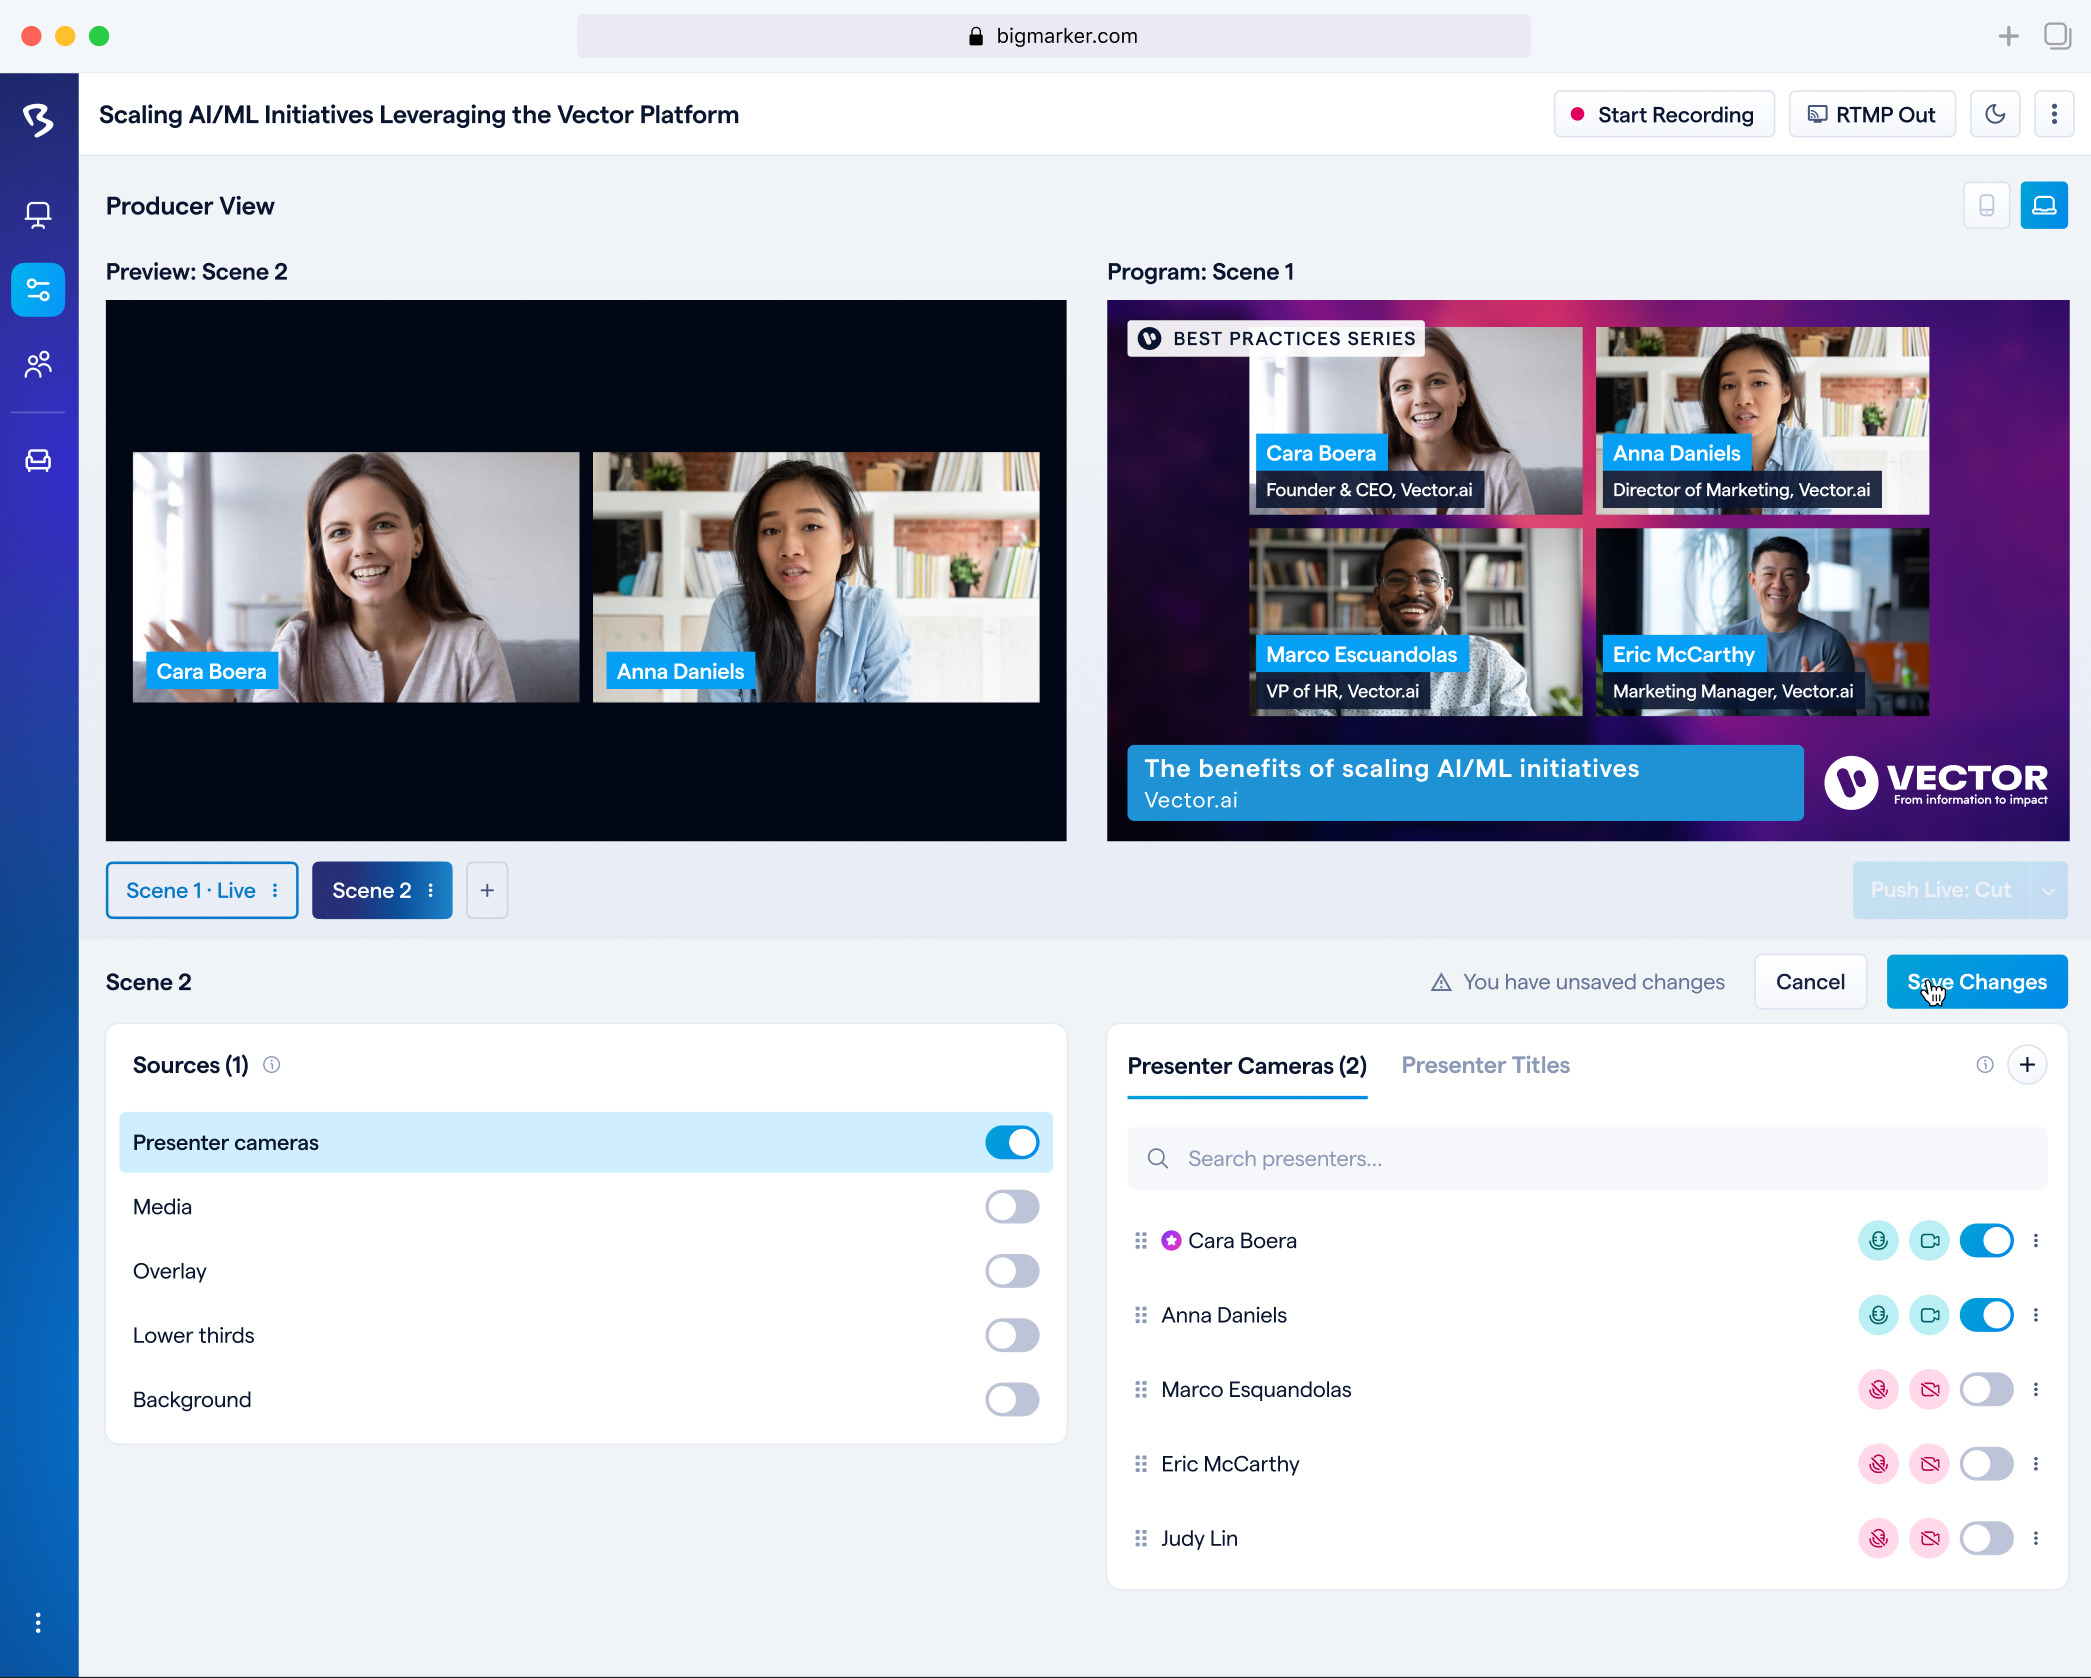This screenshot has width=2091, height=1678.
Task: Select the mobile preview icon in Producer View
Action: click(x=1986, y=205)
